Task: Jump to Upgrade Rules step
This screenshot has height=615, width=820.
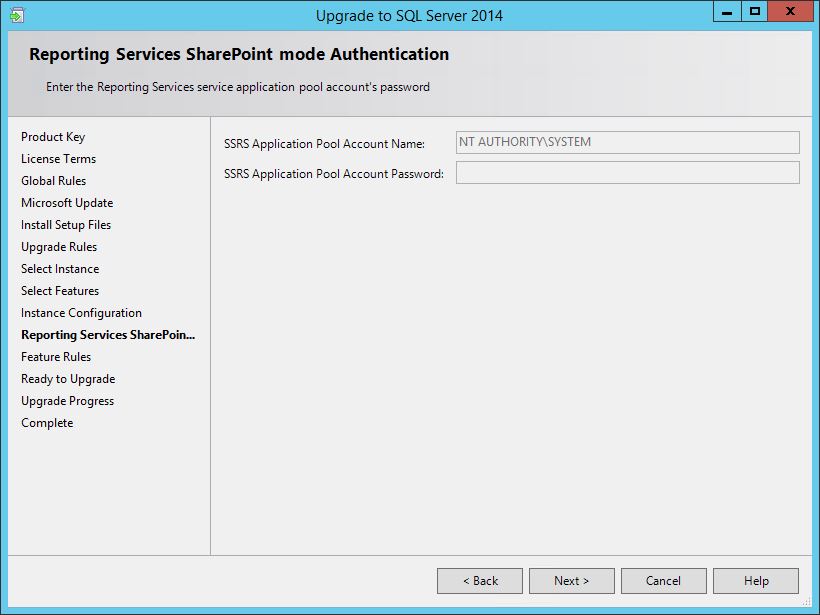Action: tap(59, 247)
